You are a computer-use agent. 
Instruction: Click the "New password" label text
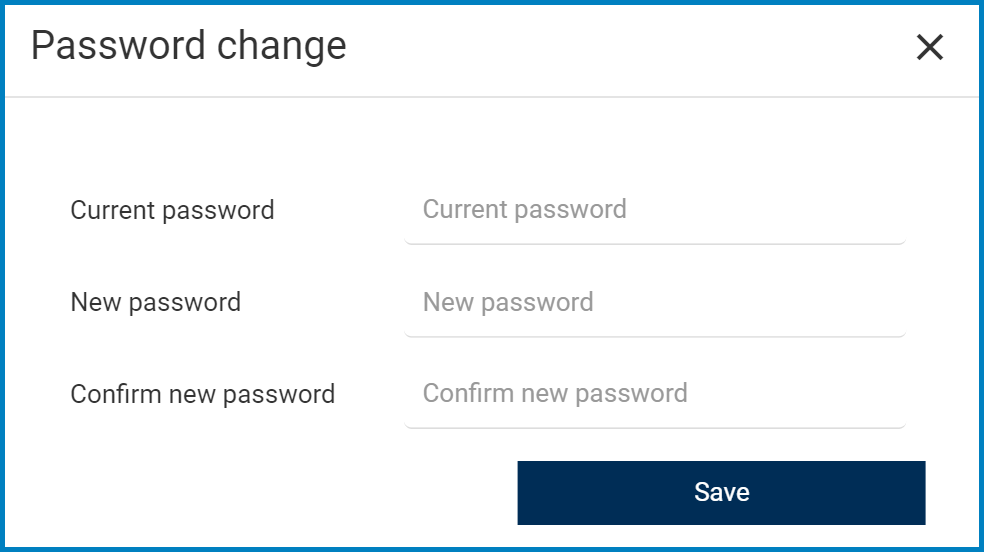pos(155,302)
